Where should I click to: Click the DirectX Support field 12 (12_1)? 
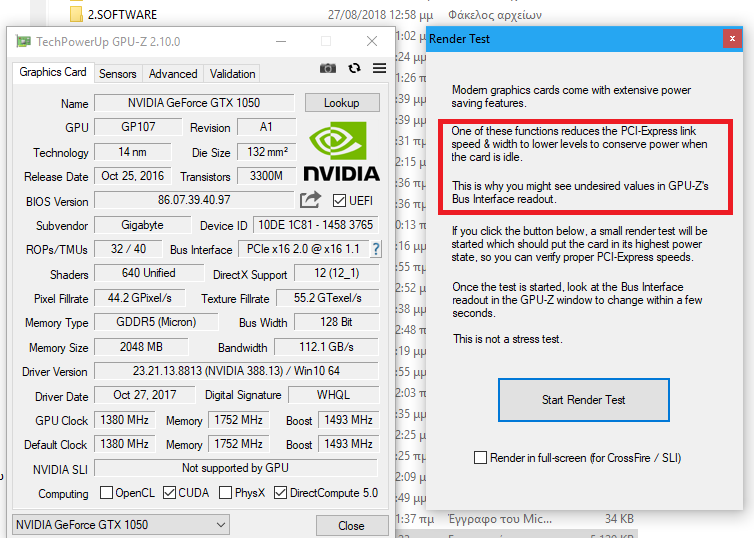(x=337, y=273)
